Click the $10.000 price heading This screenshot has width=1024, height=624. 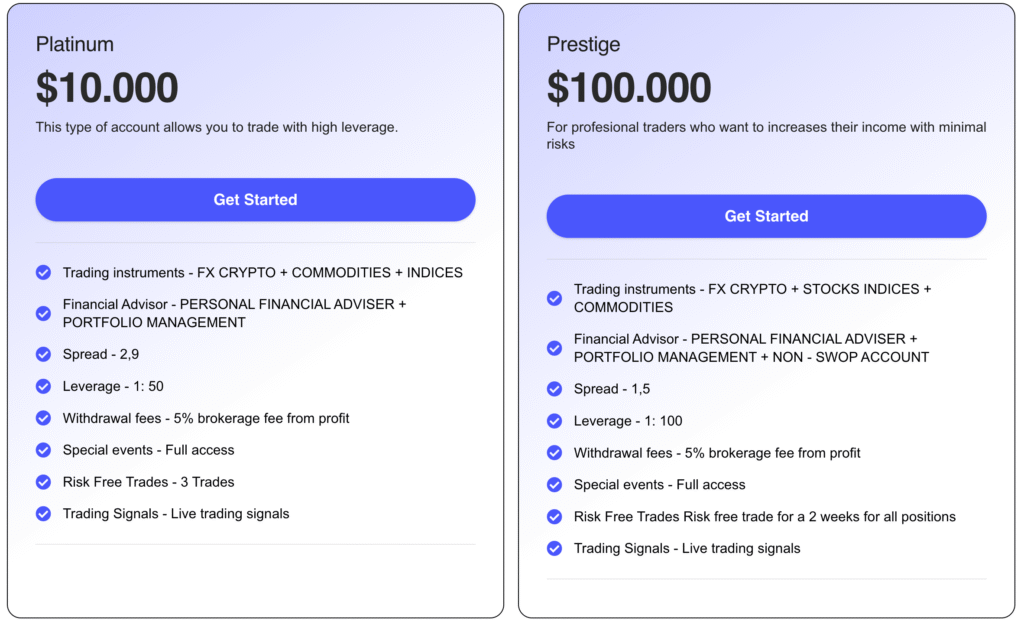(x=107, y=88)
